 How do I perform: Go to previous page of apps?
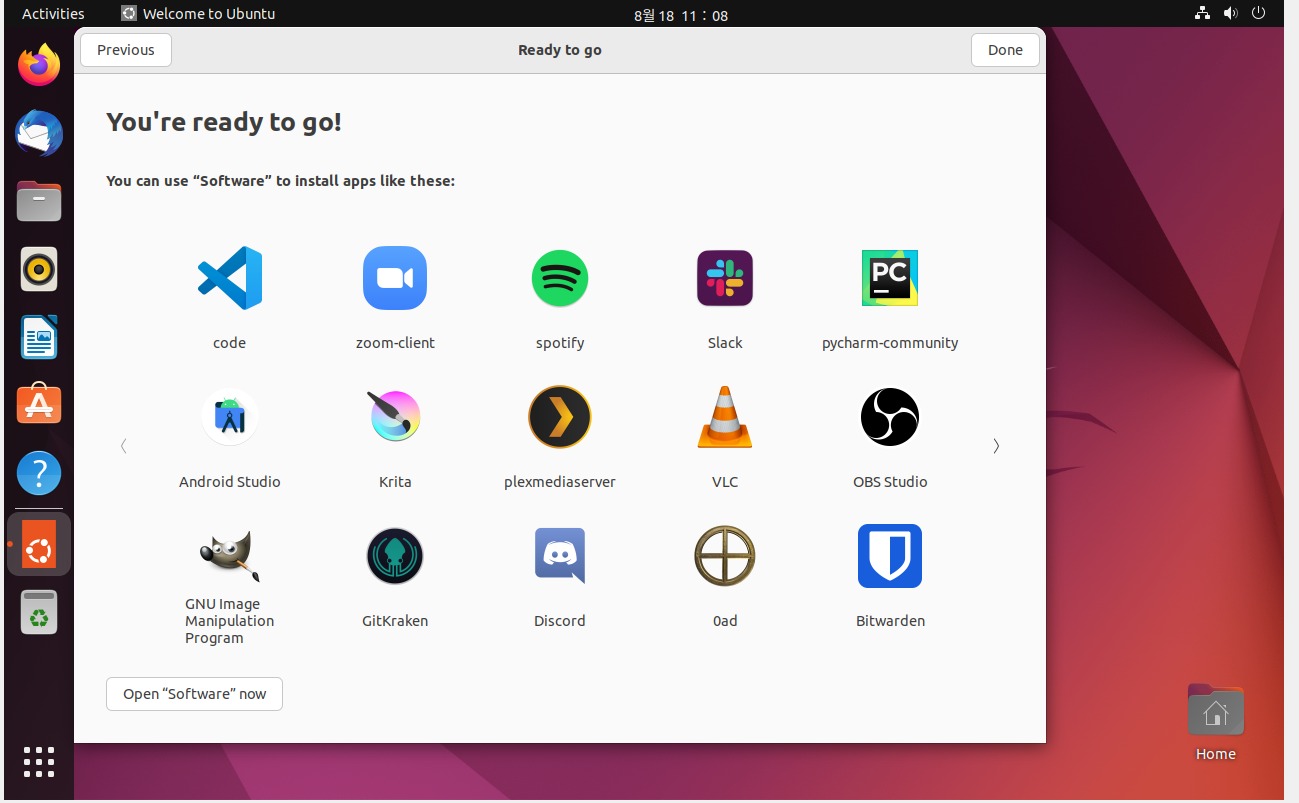pos(124,446)
